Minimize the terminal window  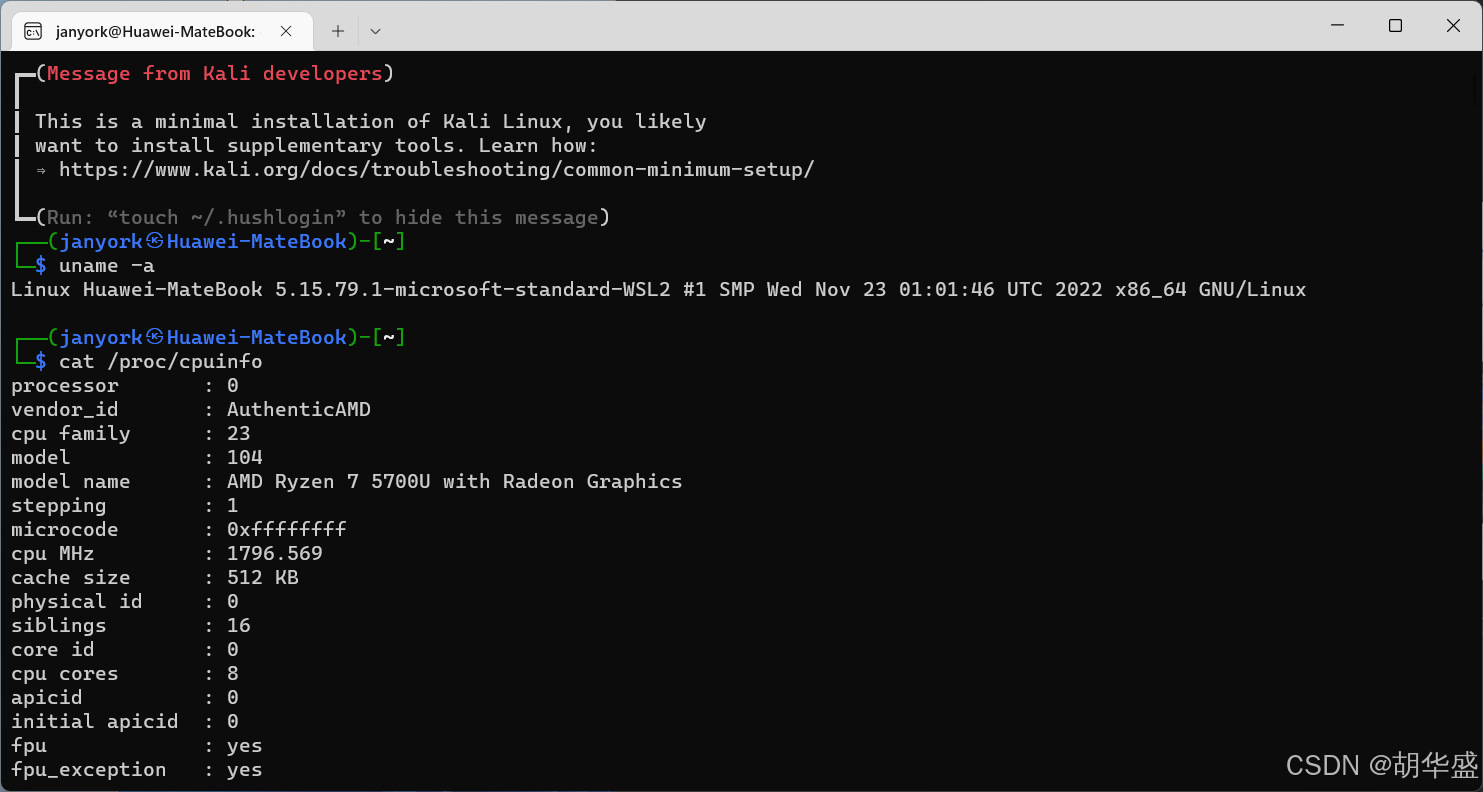tap(1337, 26)
